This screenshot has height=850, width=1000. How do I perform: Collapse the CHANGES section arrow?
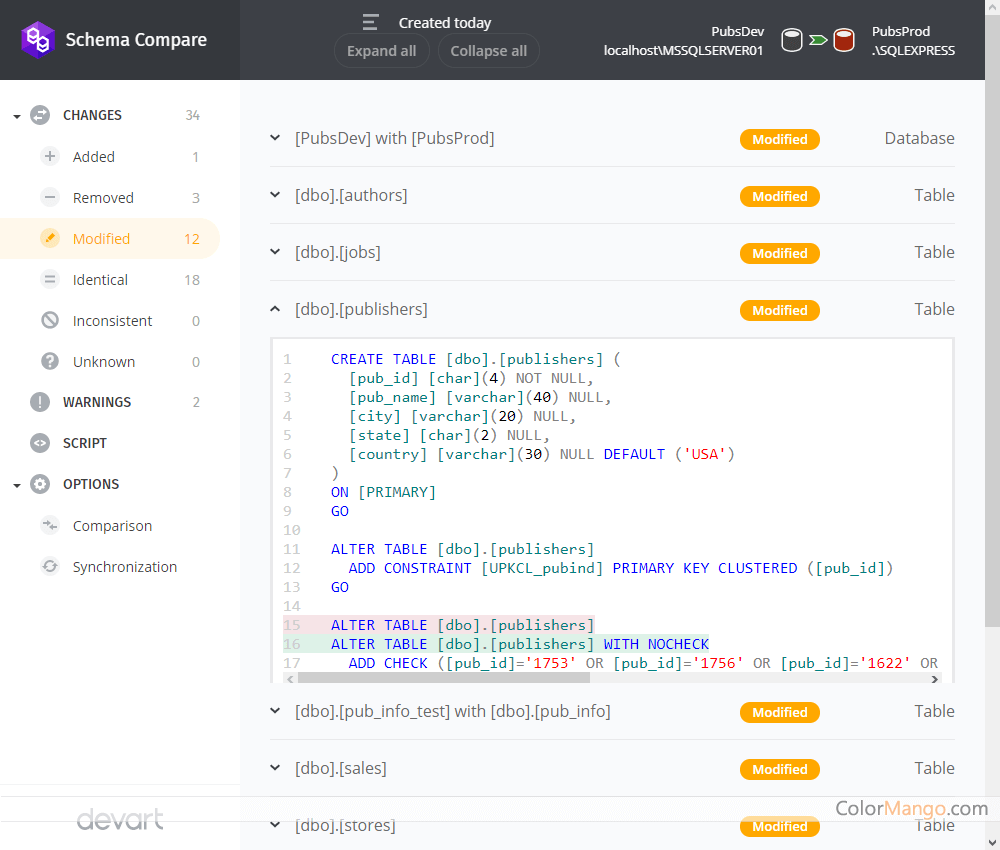pyautogui.click(x=17, y=117)
